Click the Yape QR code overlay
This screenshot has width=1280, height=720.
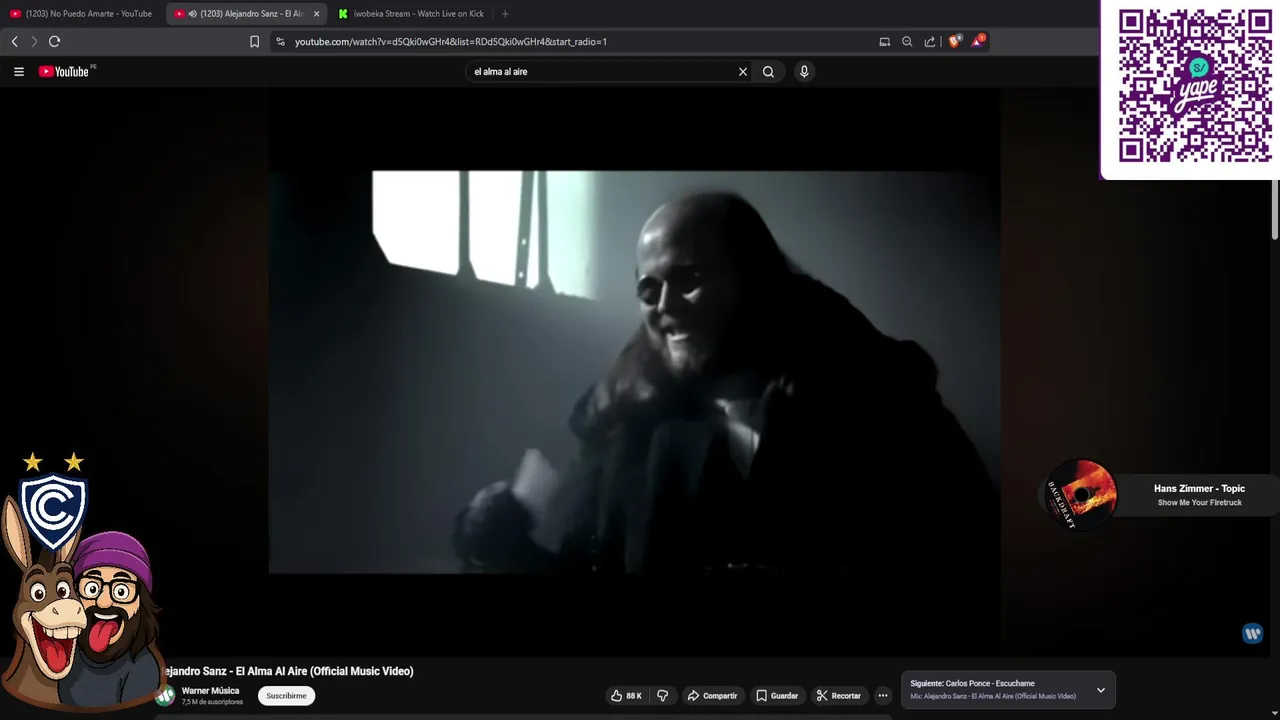(x=1194, y=86)
